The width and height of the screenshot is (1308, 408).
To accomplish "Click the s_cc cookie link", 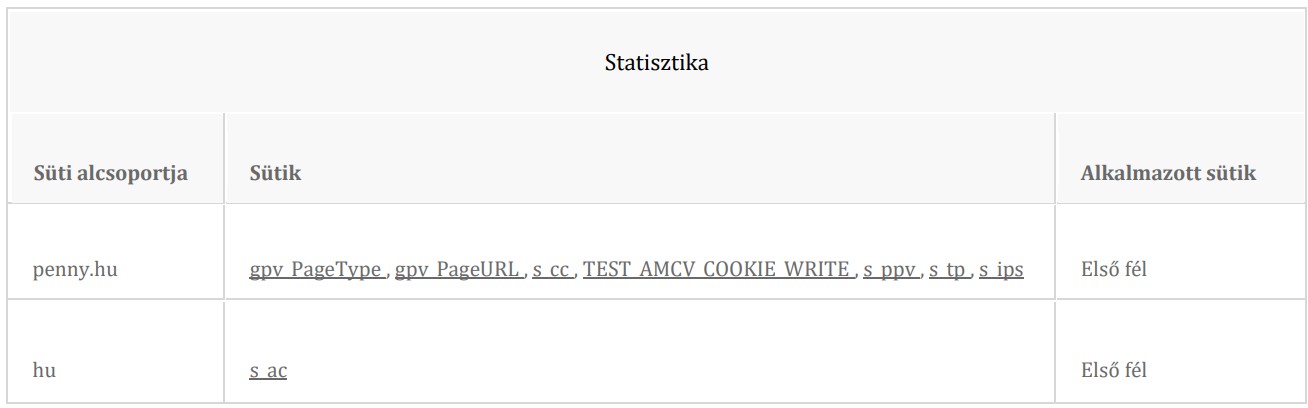I will (x=552, y=269).
